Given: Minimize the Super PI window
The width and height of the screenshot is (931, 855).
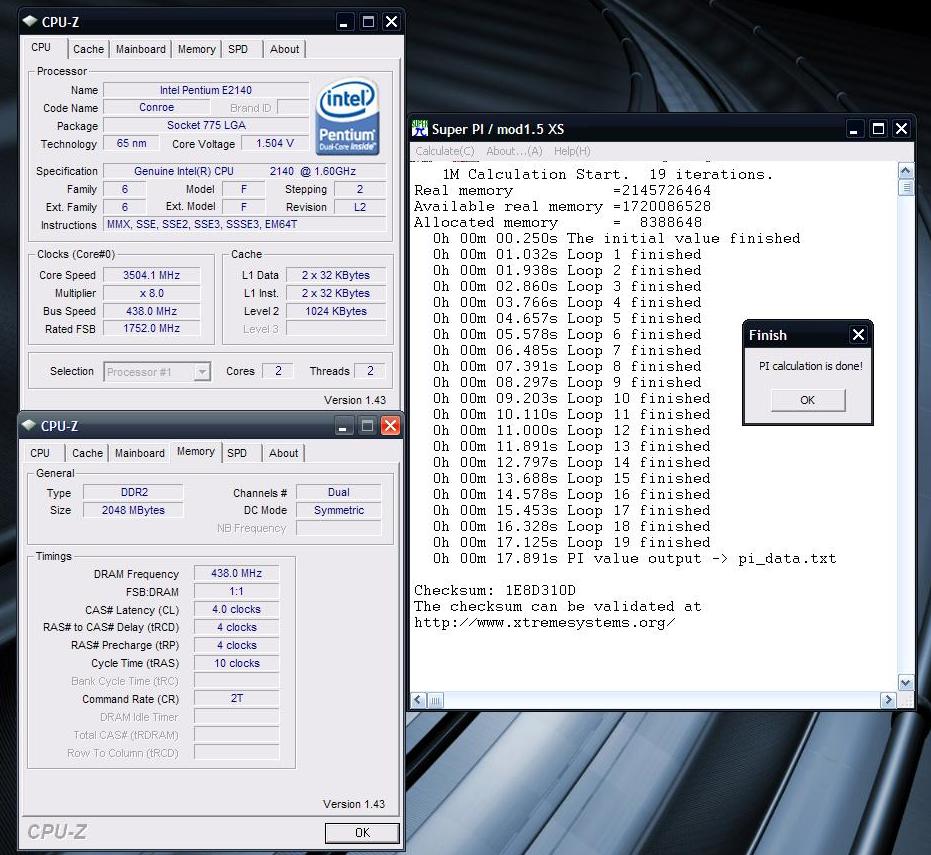Looking at the screenshot, I should coord(854,129).
